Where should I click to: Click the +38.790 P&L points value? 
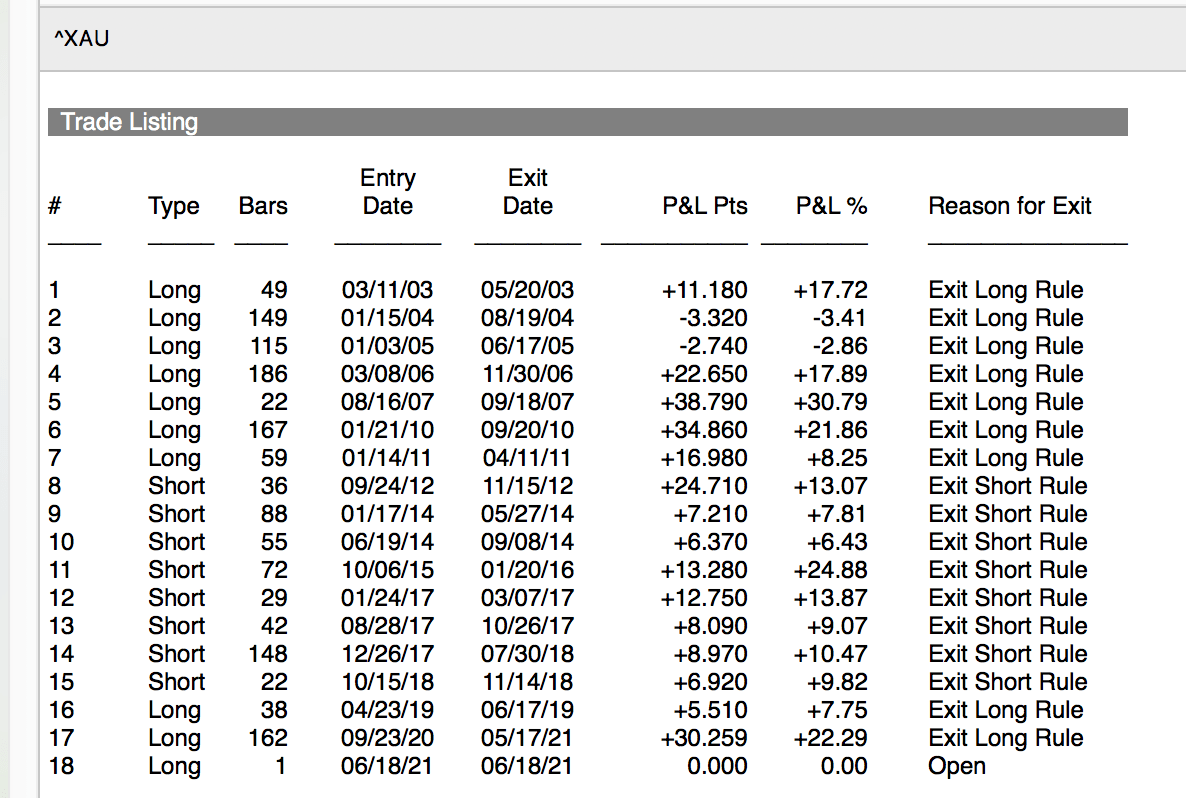click(704, 402)
